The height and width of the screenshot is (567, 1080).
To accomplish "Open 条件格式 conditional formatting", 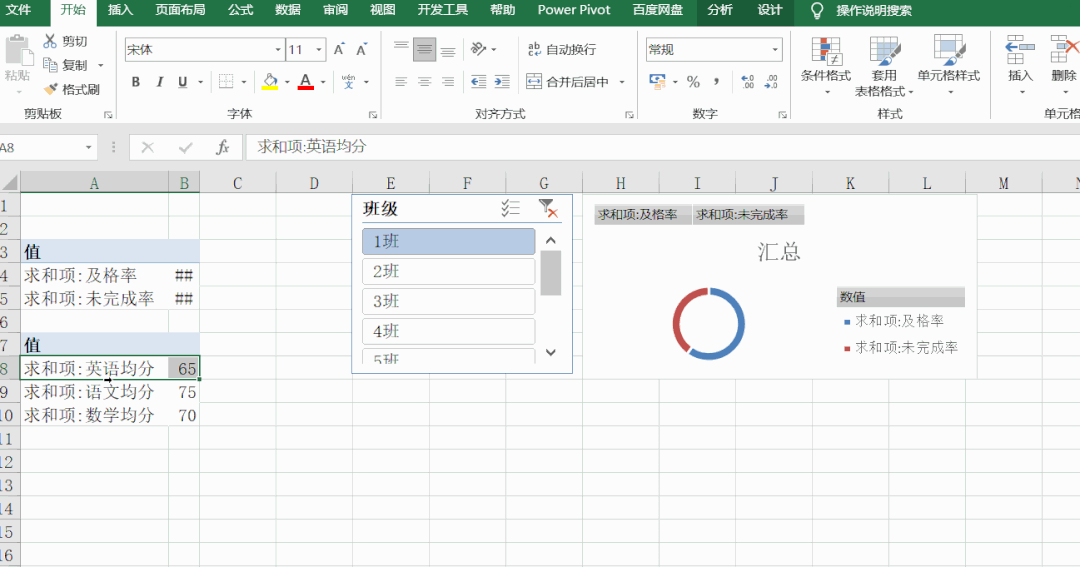I will [826, 65].
